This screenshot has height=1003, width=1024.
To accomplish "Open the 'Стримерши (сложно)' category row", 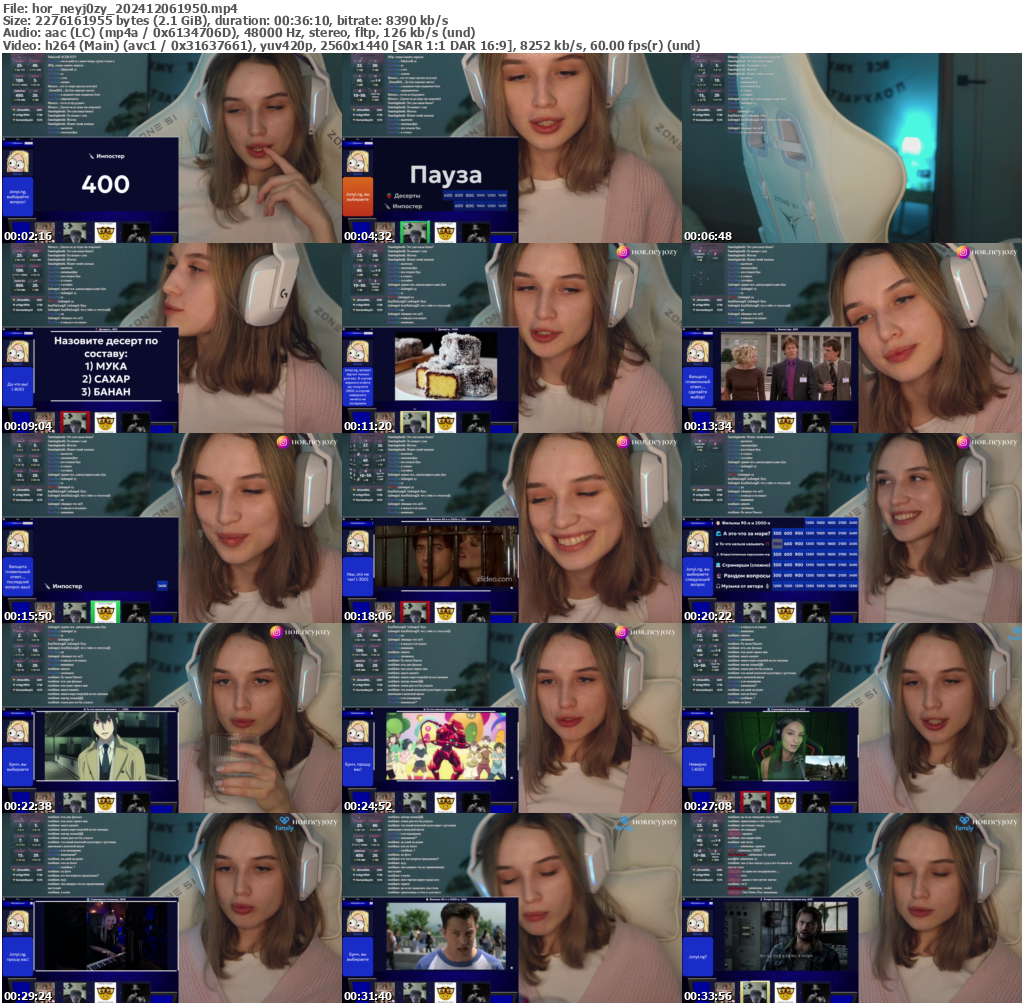I will [x=745, y=564].
